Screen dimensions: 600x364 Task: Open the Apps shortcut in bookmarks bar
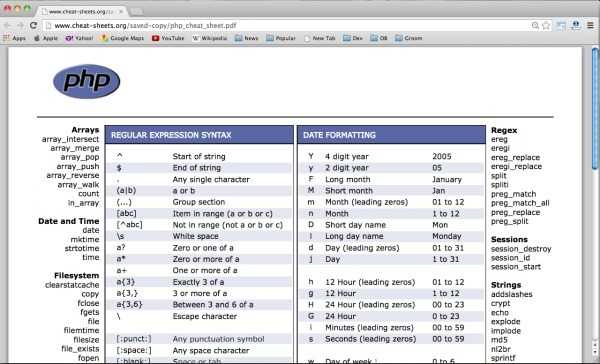coord(15,38)
